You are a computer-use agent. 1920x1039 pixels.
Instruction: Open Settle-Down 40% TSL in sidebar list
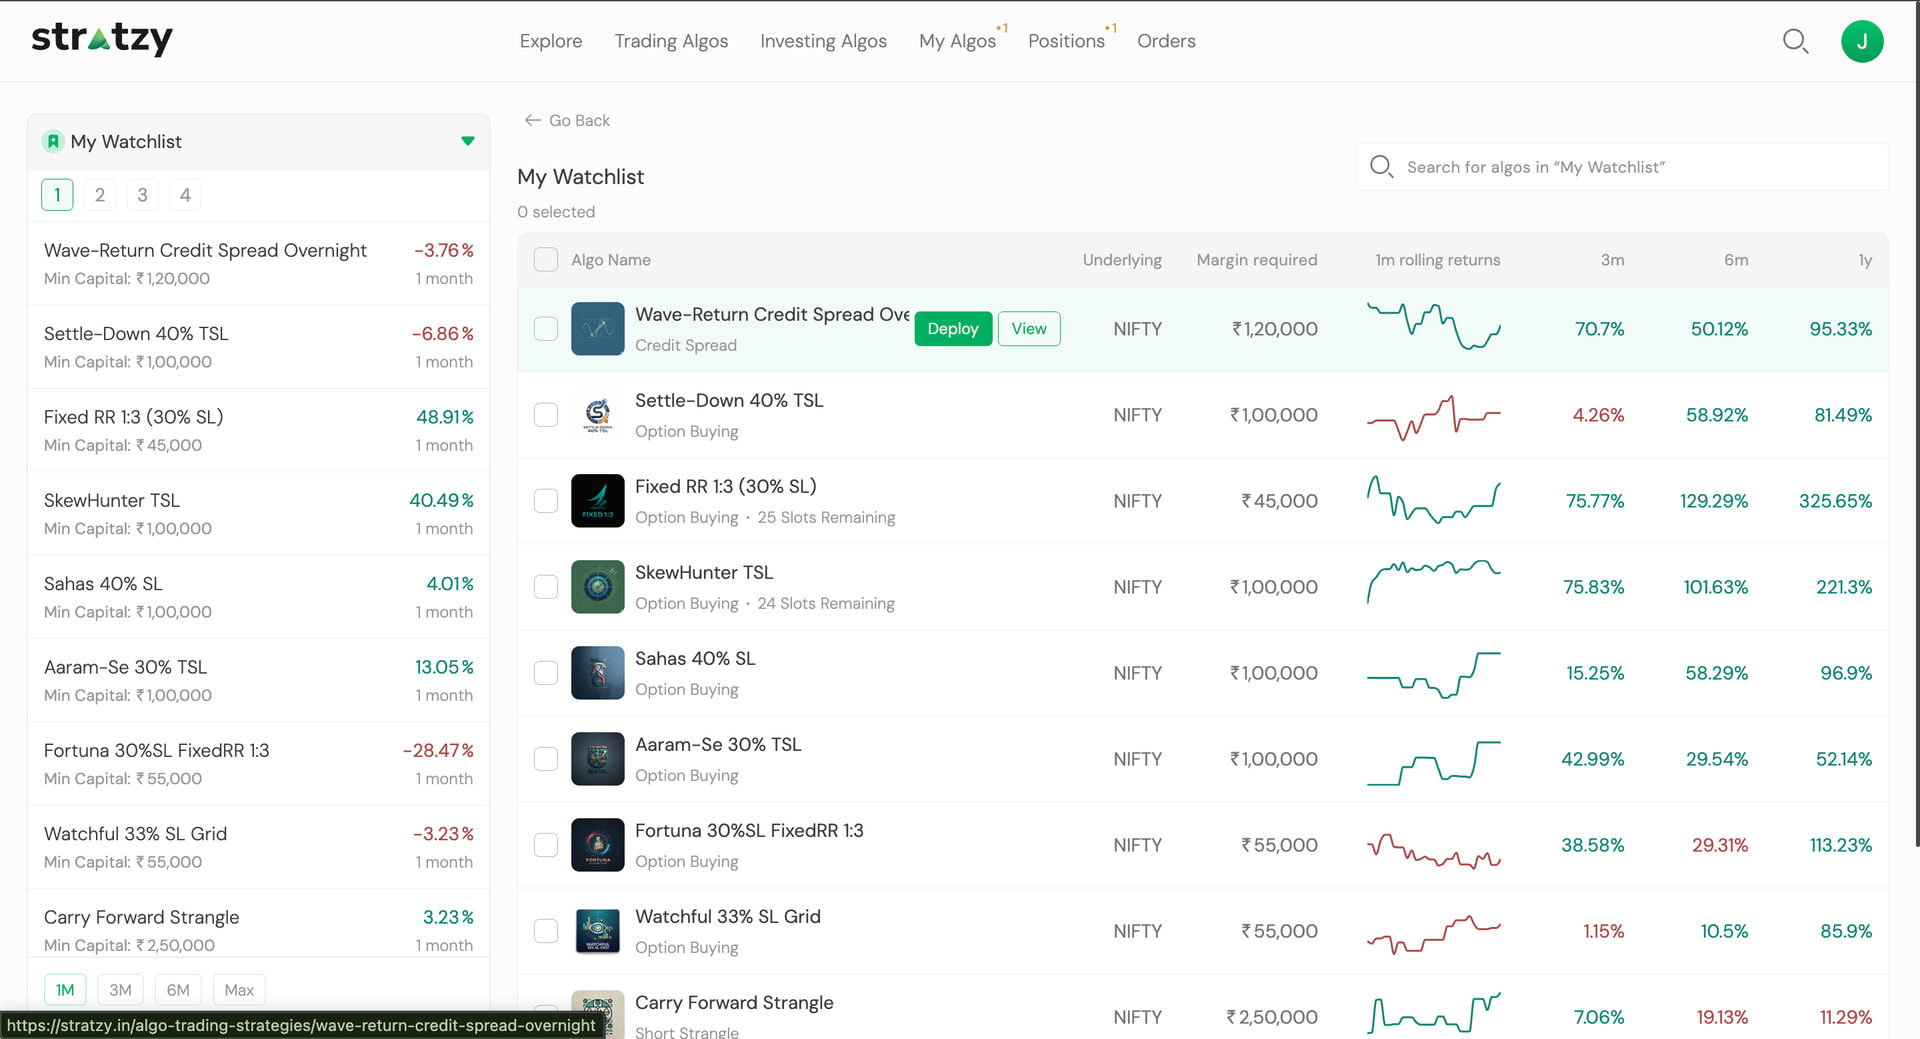pos(258,347)
